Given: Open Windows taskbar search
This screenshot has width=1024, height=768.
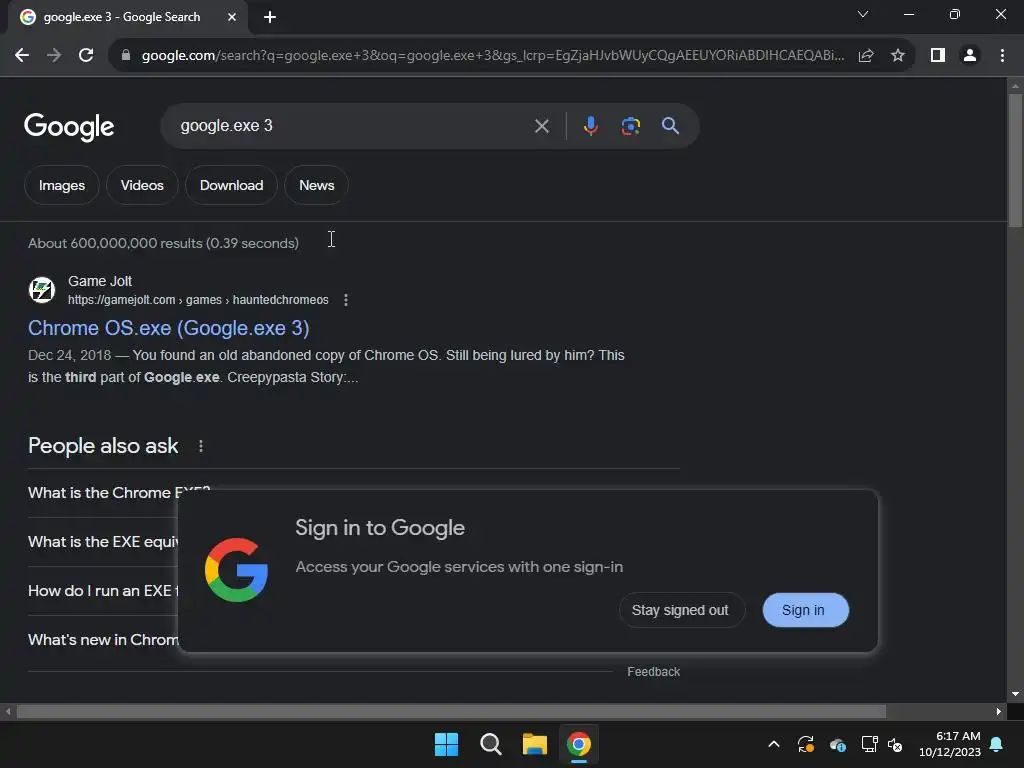Looking at the screenshot, I should tap(490, 744).
